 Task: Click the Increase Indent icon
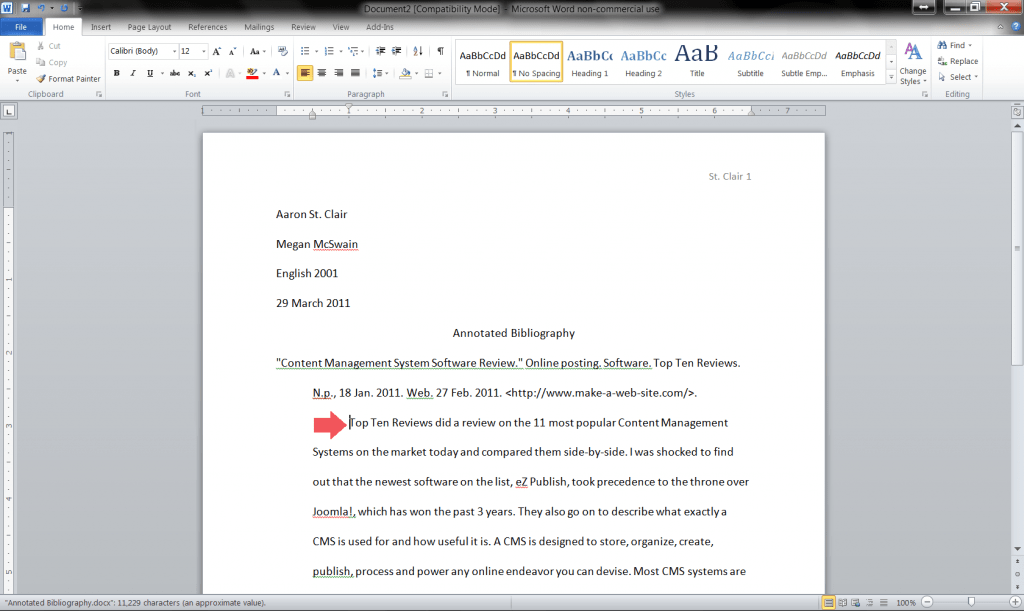tap(396, 51)
